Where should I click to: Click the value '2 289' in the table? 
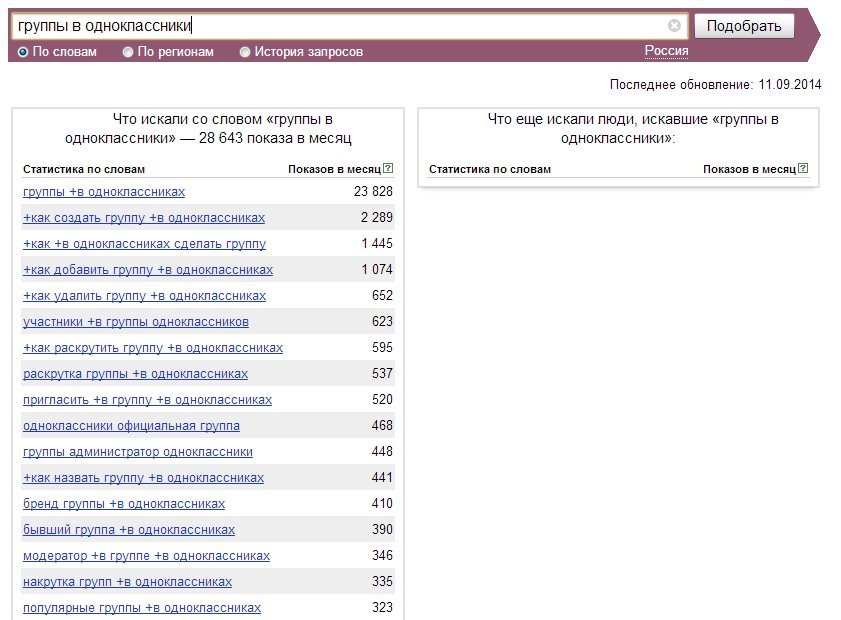pos(377,217)
